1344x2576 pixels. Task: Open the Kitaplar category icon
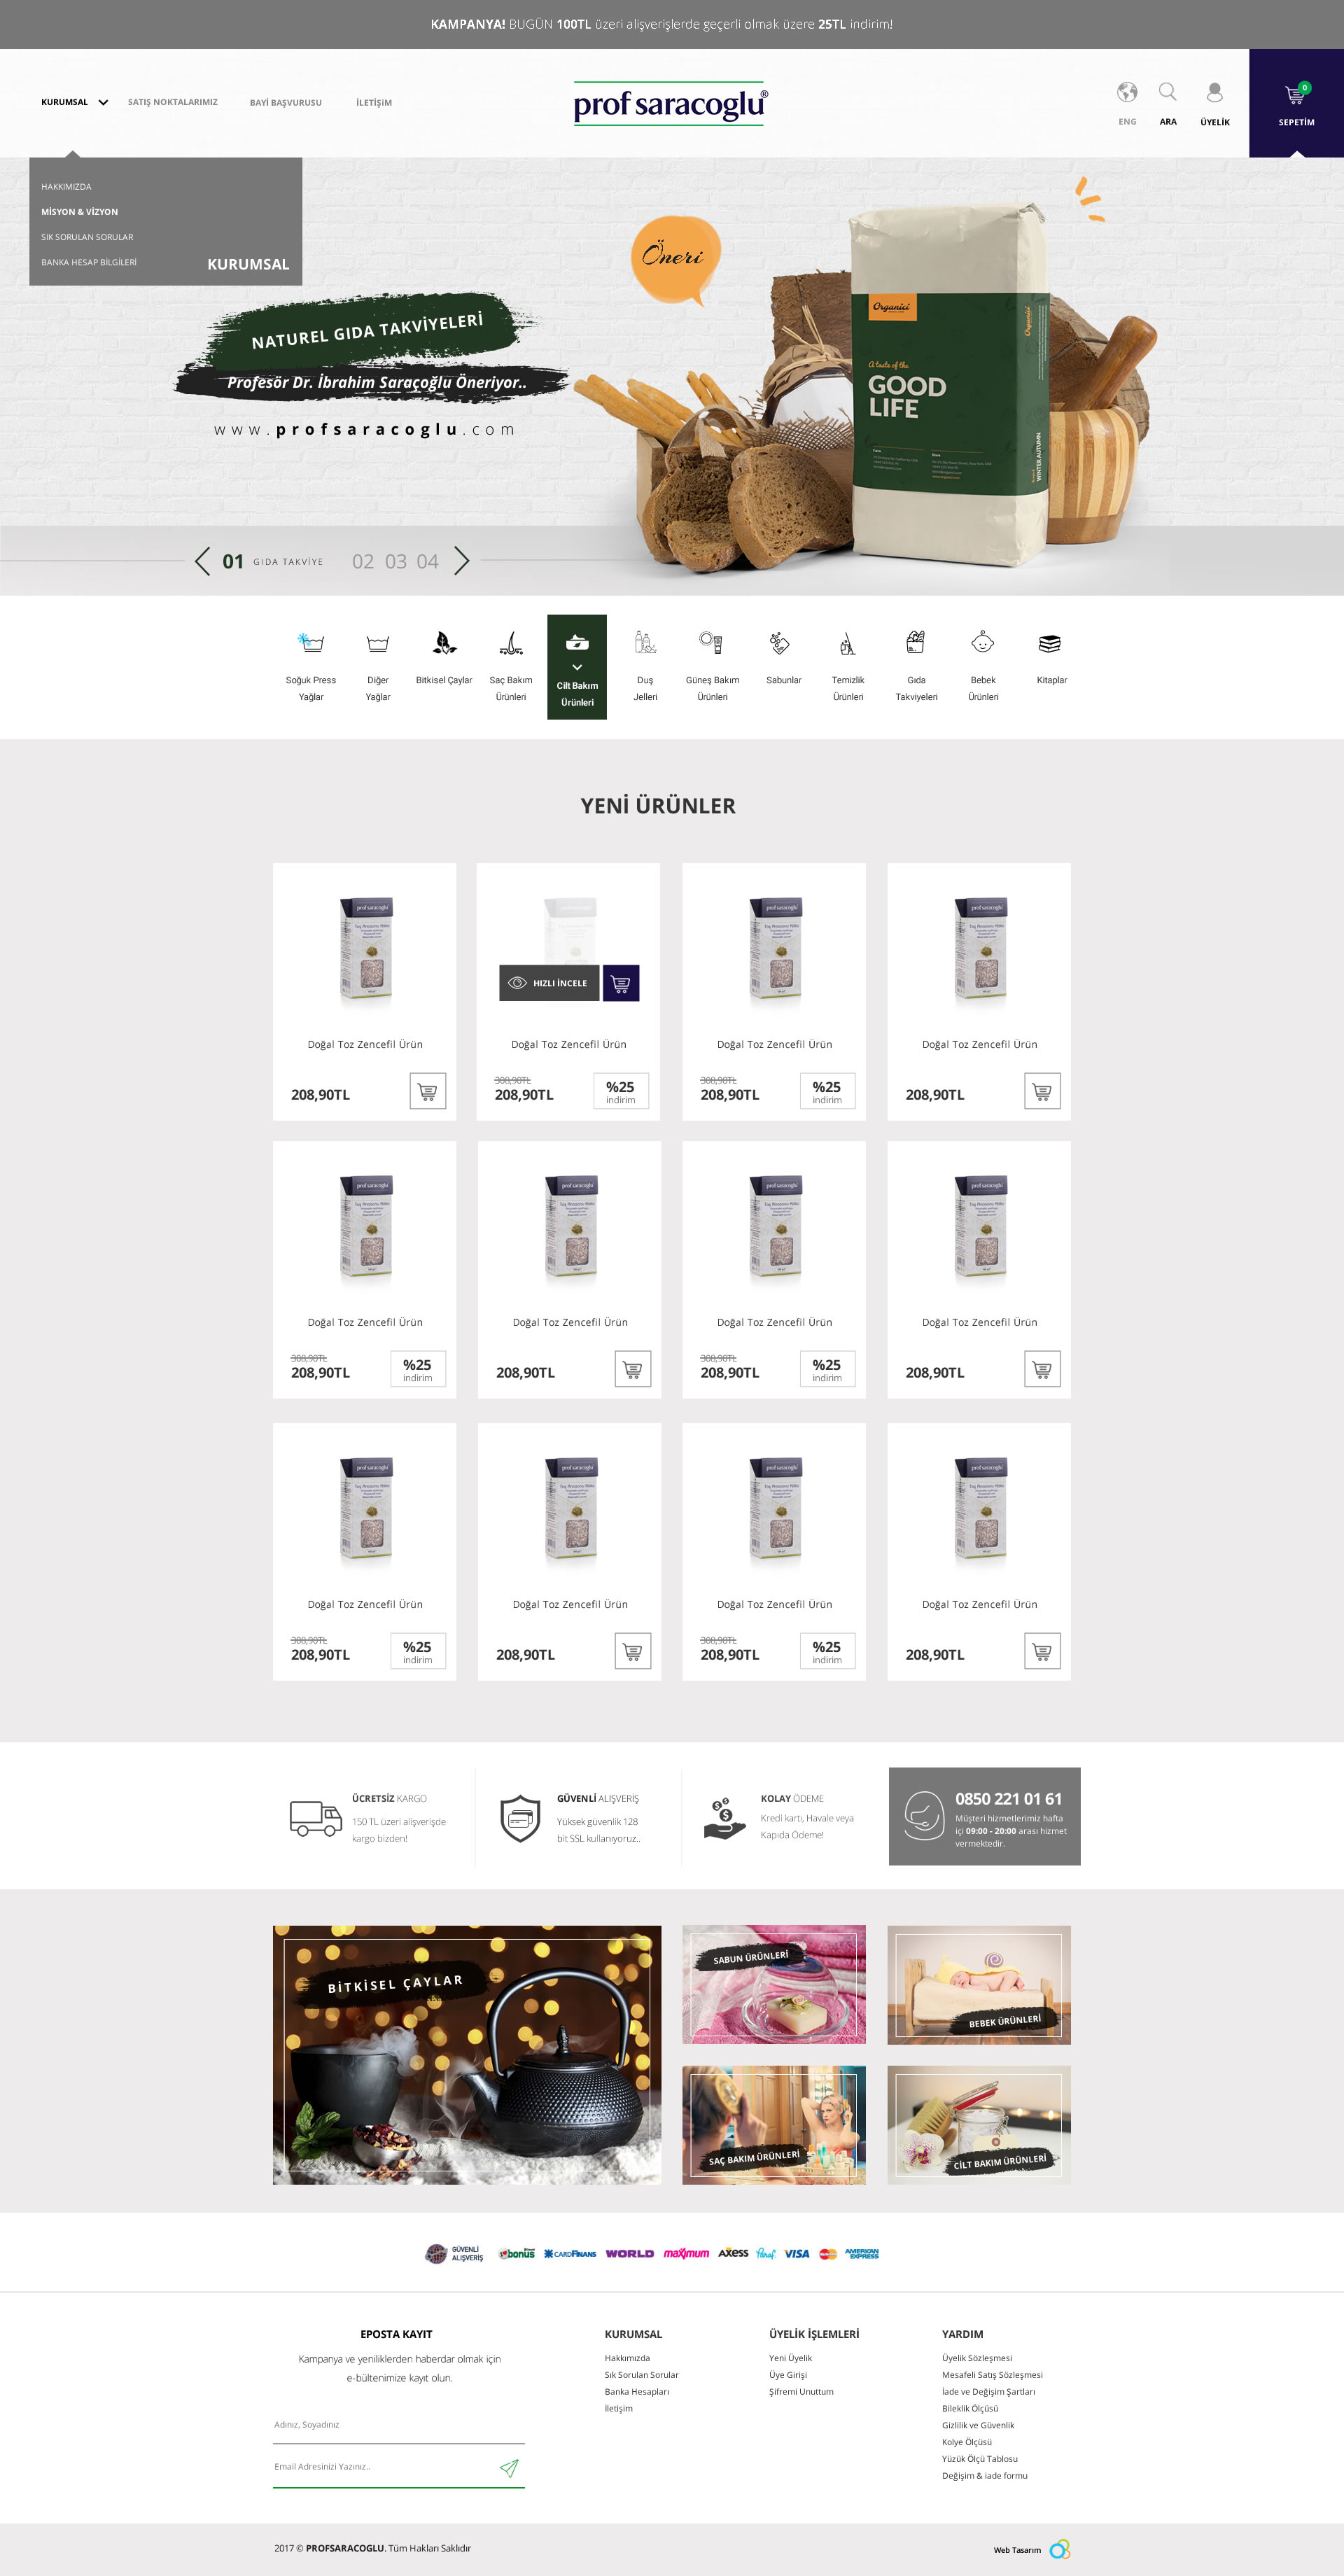(x=1050, y=643)
